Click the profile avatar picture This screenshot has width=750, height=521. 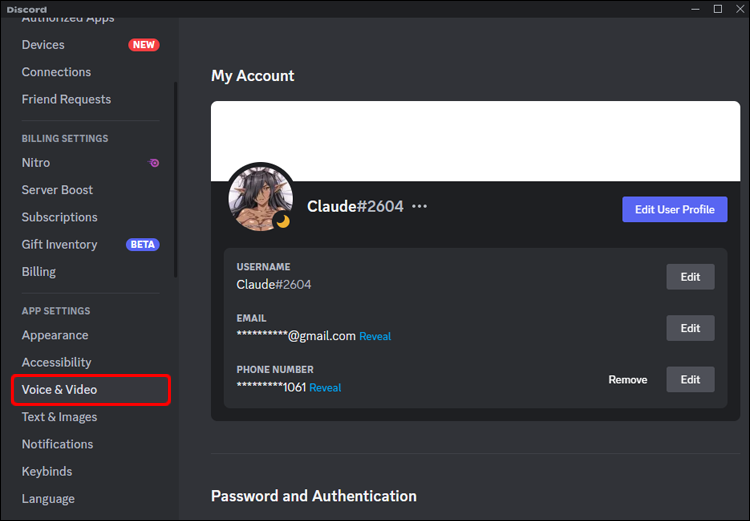click(x=258, y=198)
